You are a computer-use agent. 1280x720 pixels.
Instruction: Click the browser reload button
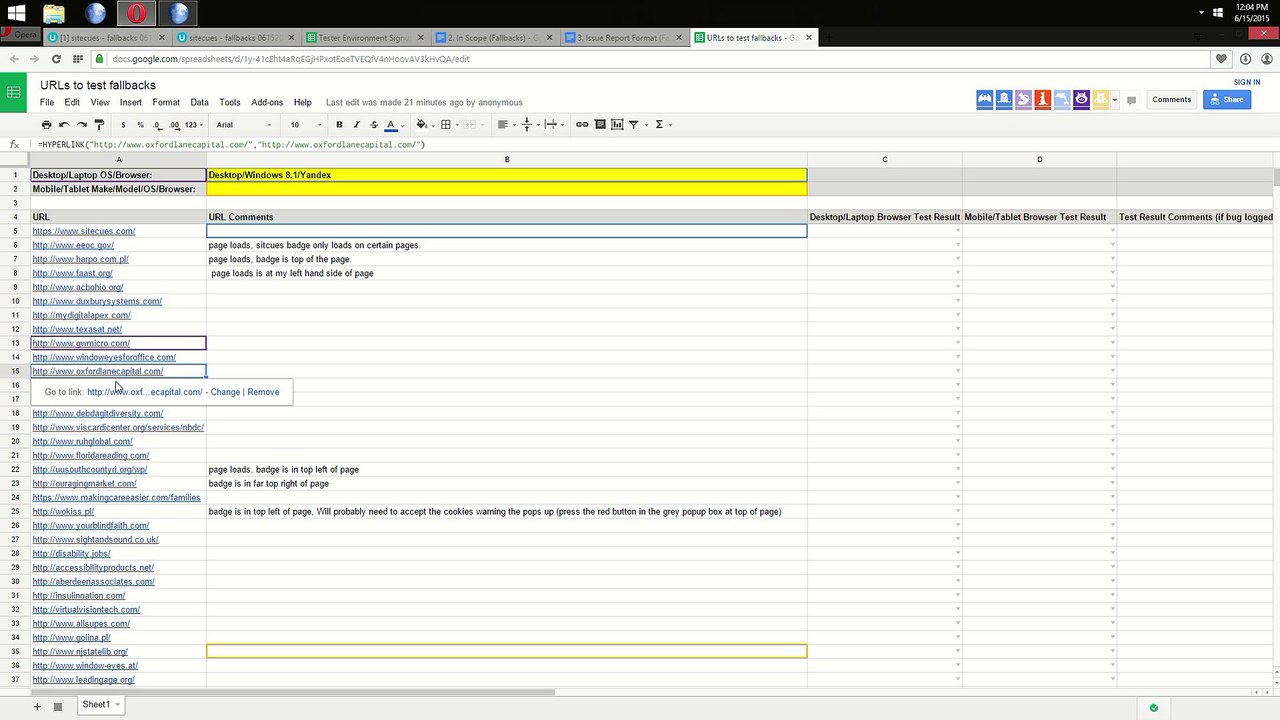pyautogui.click(x=56, y=59)
